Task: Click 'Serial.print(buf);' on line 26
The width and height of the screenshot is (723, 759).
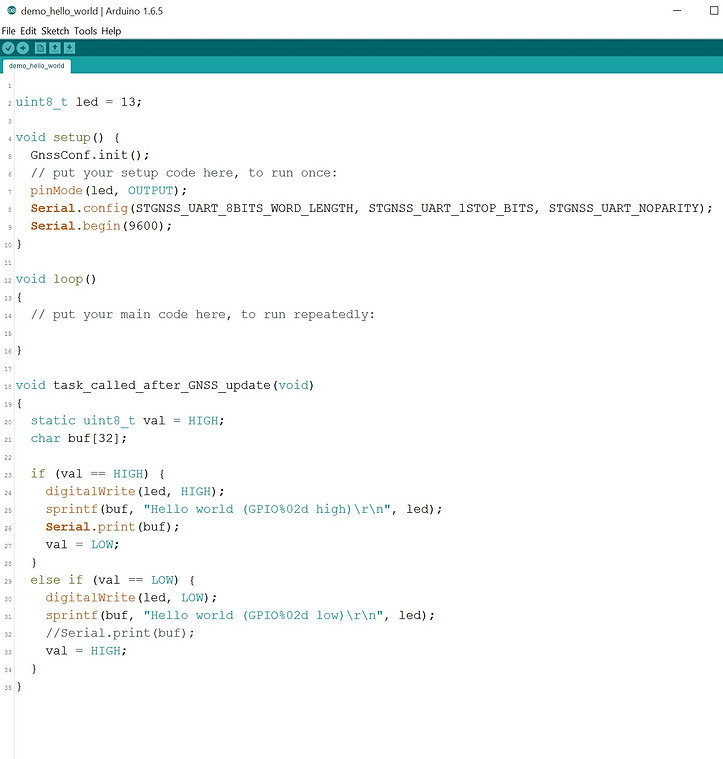Action: click(x=112, y=527)
